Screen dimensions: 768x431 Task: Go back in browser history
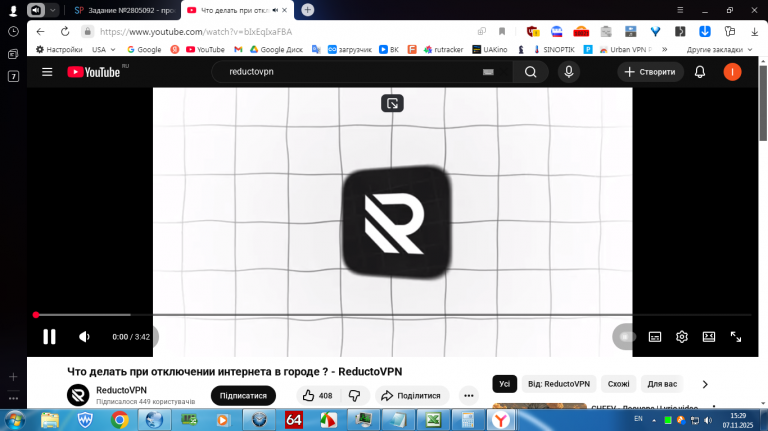(40, 31)
